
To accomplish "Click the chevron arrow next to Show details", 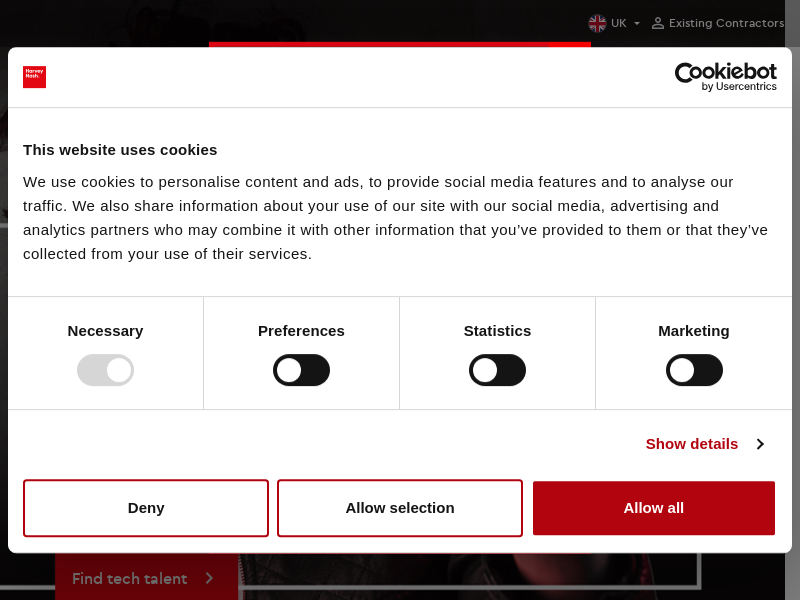I will click(760, 444).
